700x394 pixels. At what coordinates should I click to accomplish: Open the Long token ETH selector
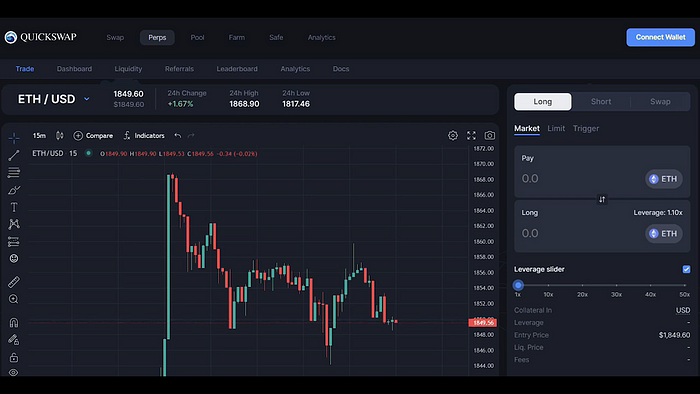pyautogui.click(x=663, y=233)
